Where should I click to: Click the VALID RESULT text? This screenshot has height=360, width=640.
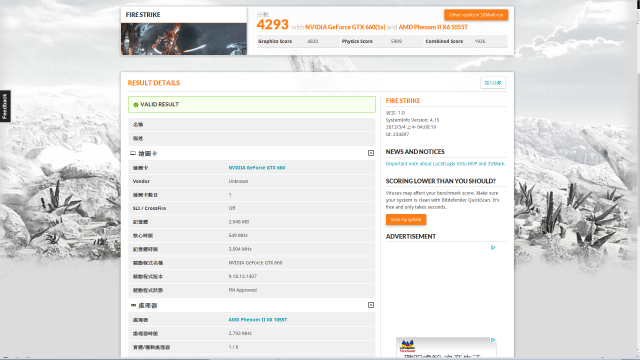click(160, 104)
